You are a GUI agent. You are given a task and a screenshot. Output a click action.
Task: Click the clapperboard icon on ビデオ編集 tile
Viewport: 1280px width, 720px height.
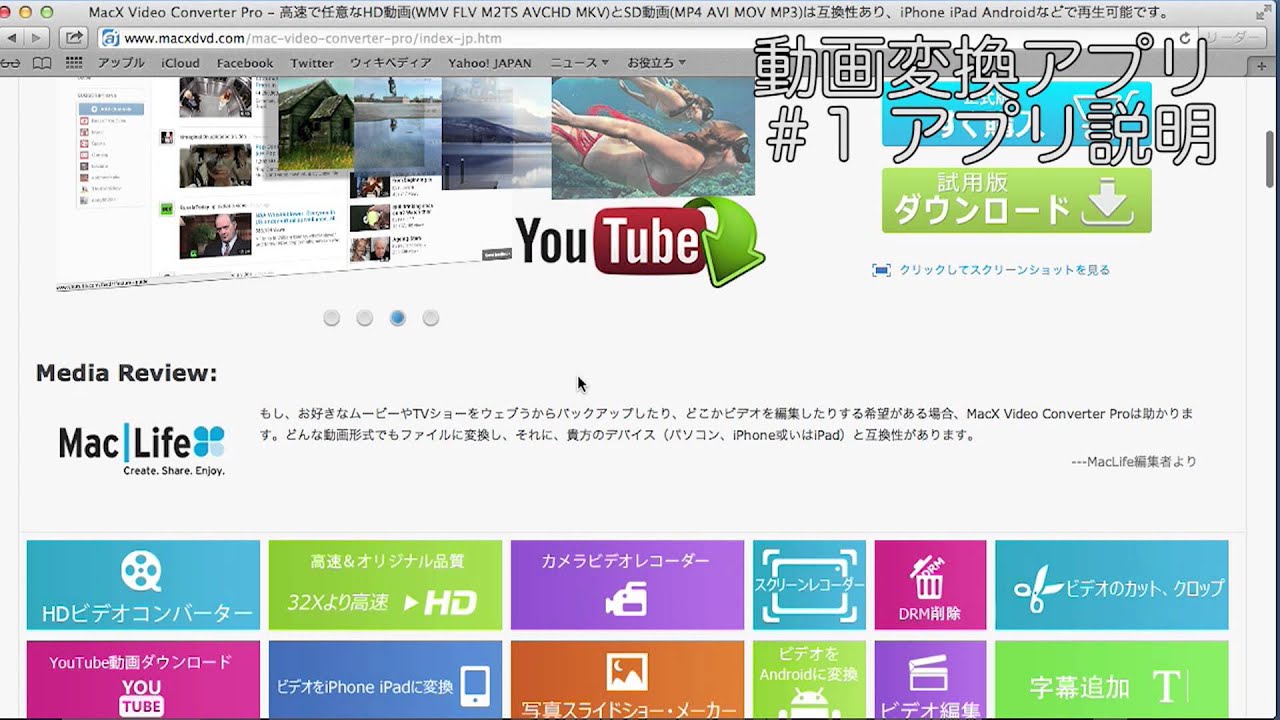point(929,675)
